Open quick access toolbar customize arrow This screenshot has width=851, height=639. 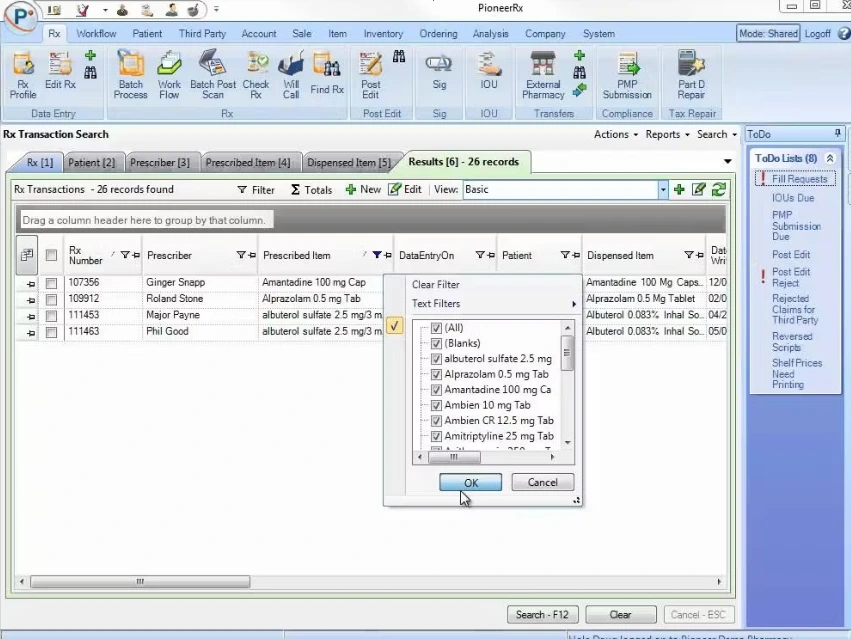pos(216,9)
